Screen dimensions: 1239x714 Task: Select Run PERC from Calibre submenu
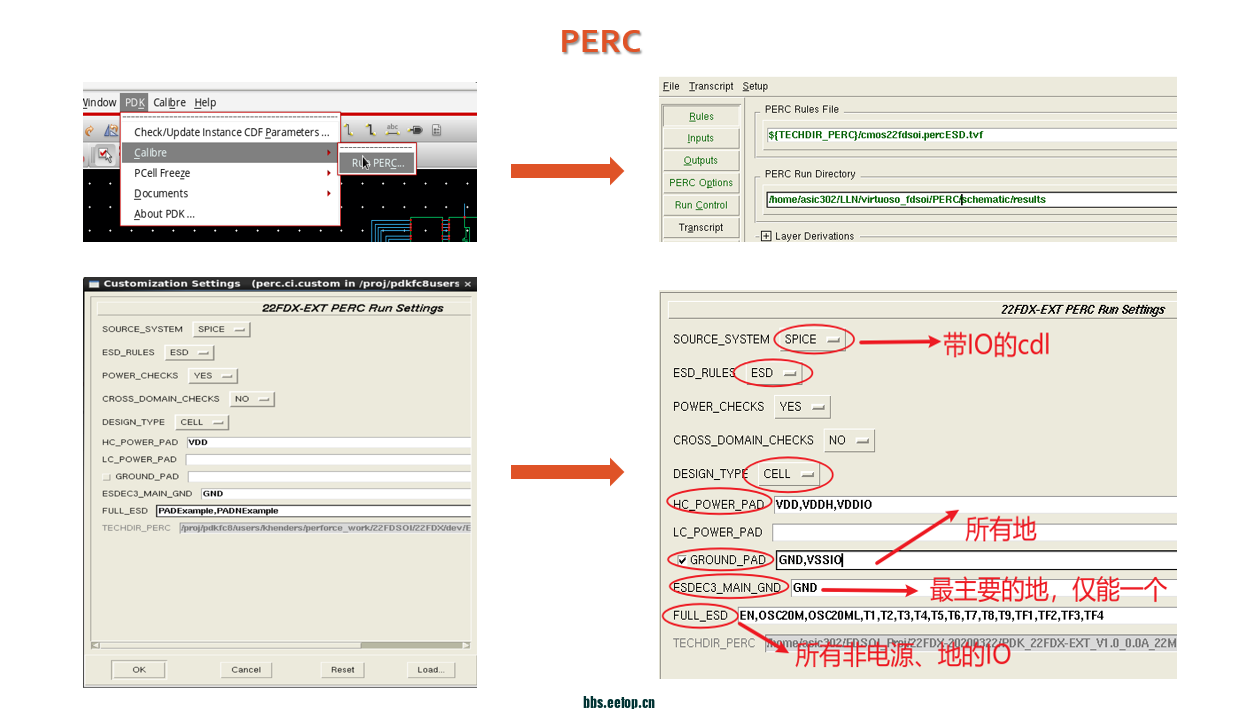(x=377, y=162)
